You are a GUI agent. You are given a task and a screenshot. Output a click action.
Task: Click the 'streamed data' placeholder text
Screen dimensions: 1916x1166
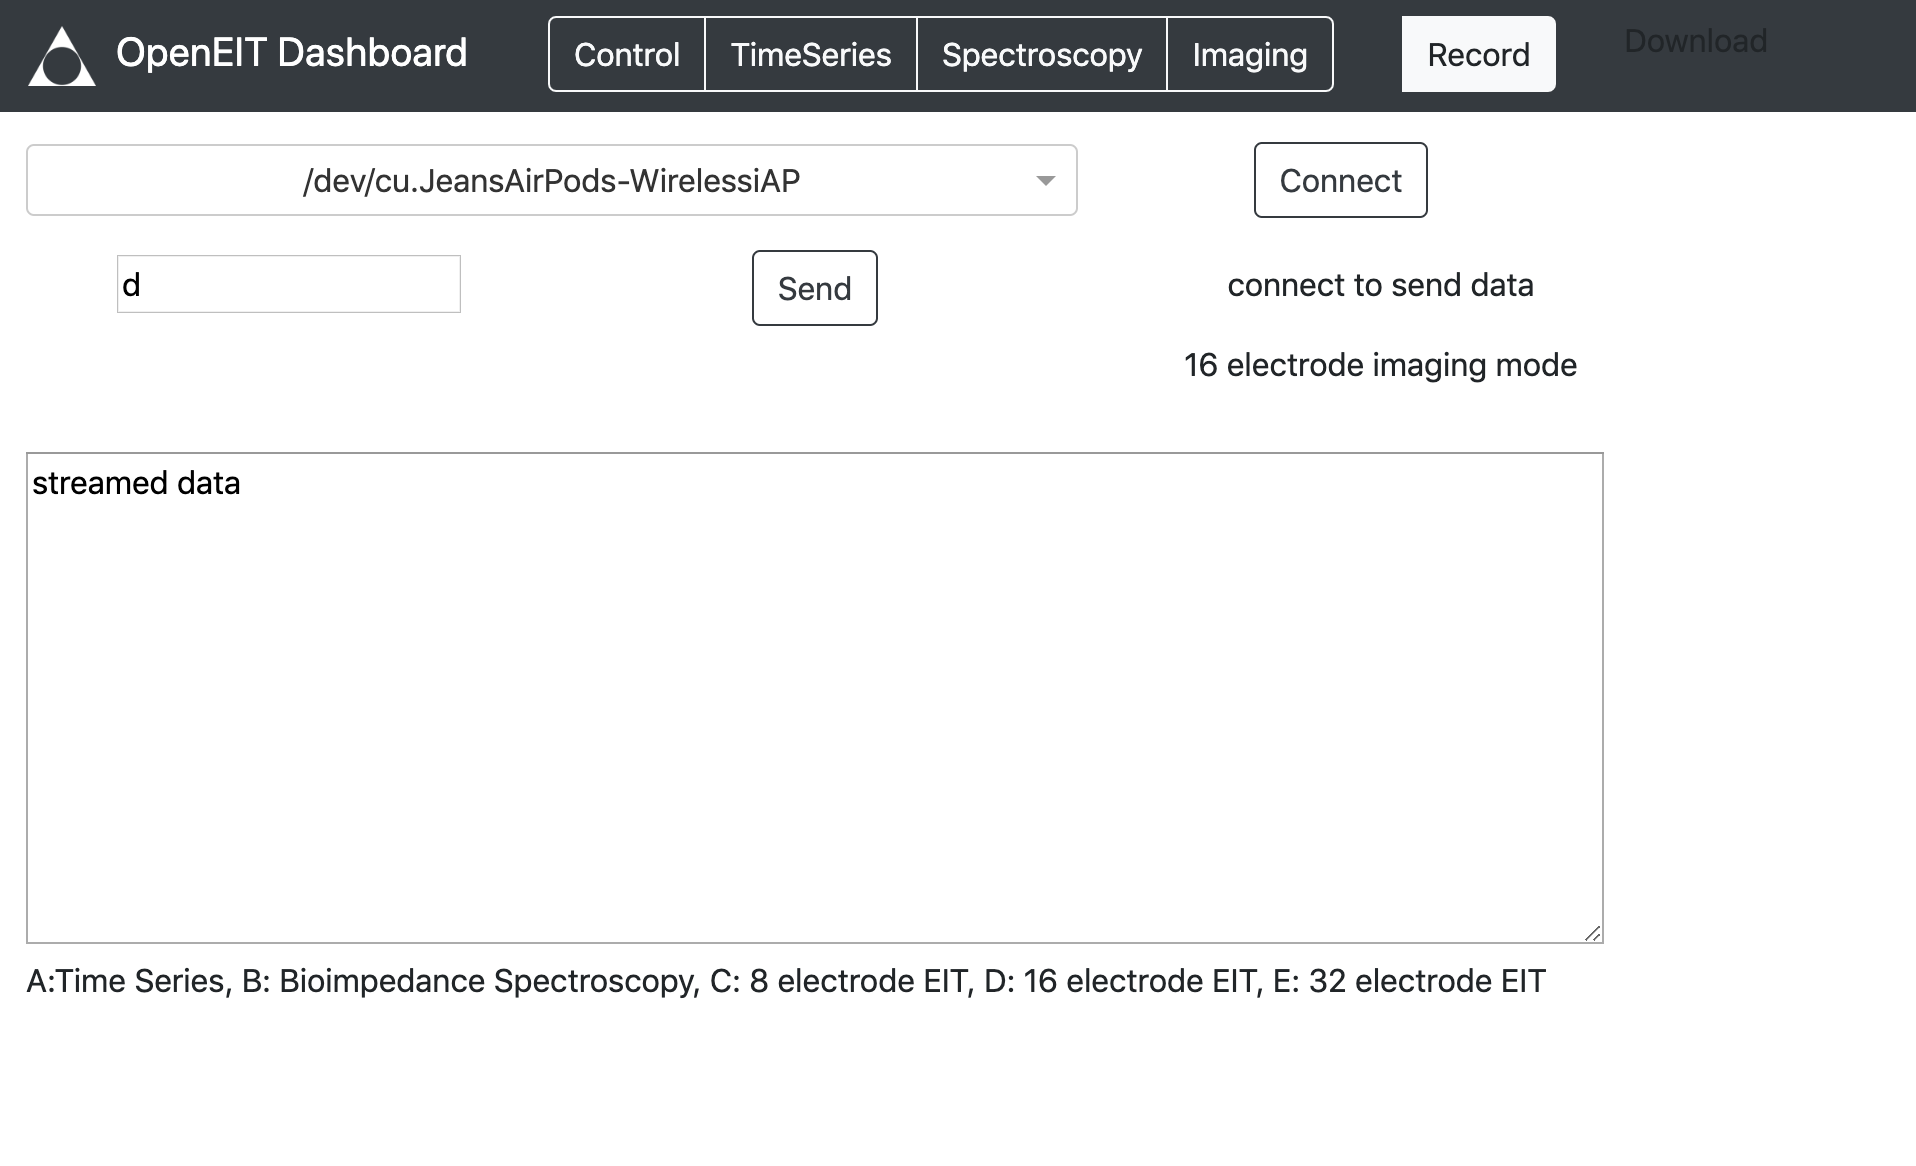pyautogui.click(x=136, y=483)
